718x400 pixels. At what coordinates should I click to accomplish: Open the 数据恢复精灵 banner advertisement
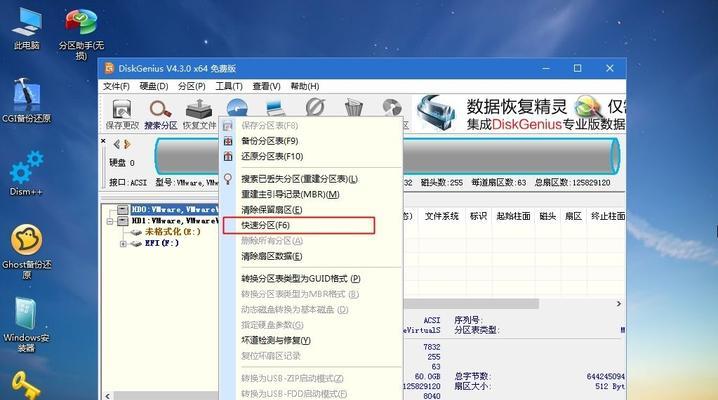pos(521,114)
